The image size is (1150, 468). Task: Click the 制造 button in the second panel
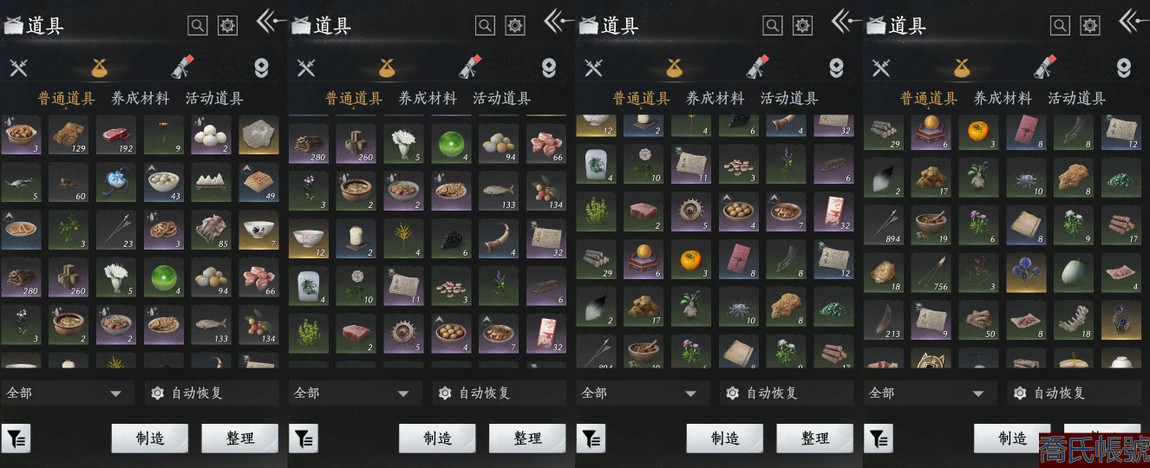point(438,439)
